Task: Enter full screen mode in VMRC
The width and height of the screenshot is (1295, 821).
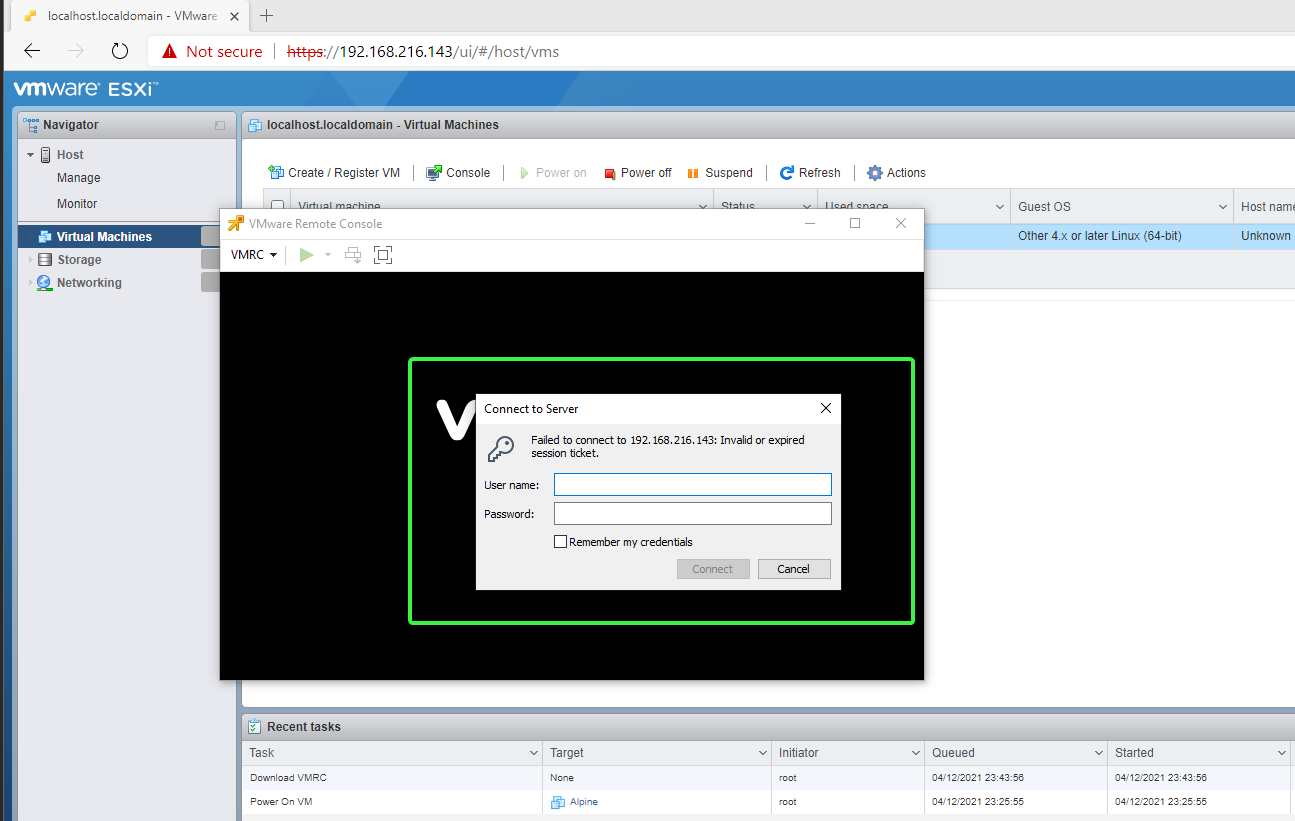Action: [382, 255]
